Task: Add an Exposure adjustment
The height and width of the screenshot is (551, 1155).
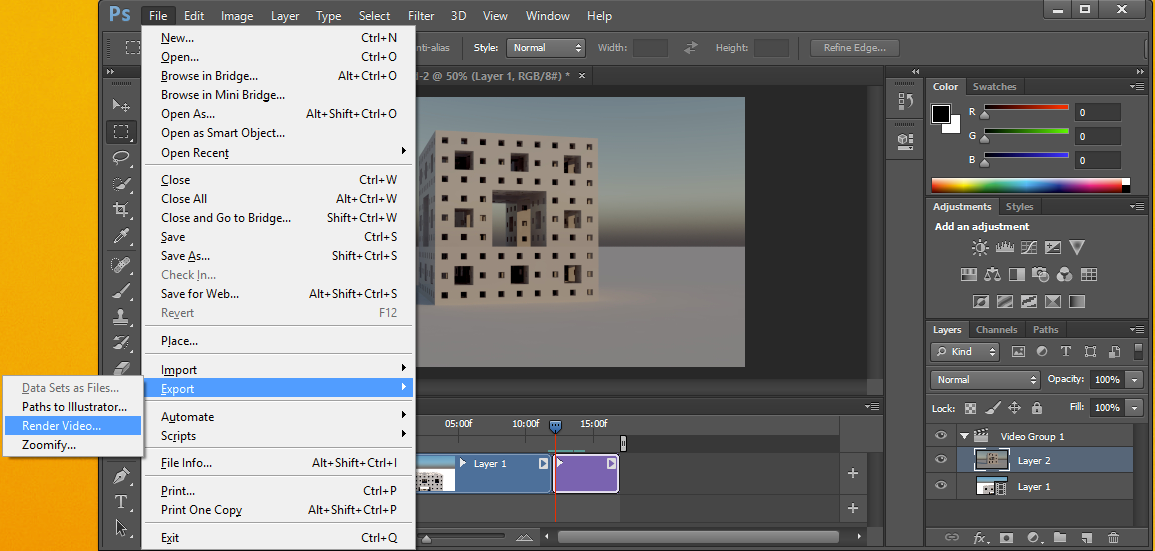Action: coord(1053,248)
